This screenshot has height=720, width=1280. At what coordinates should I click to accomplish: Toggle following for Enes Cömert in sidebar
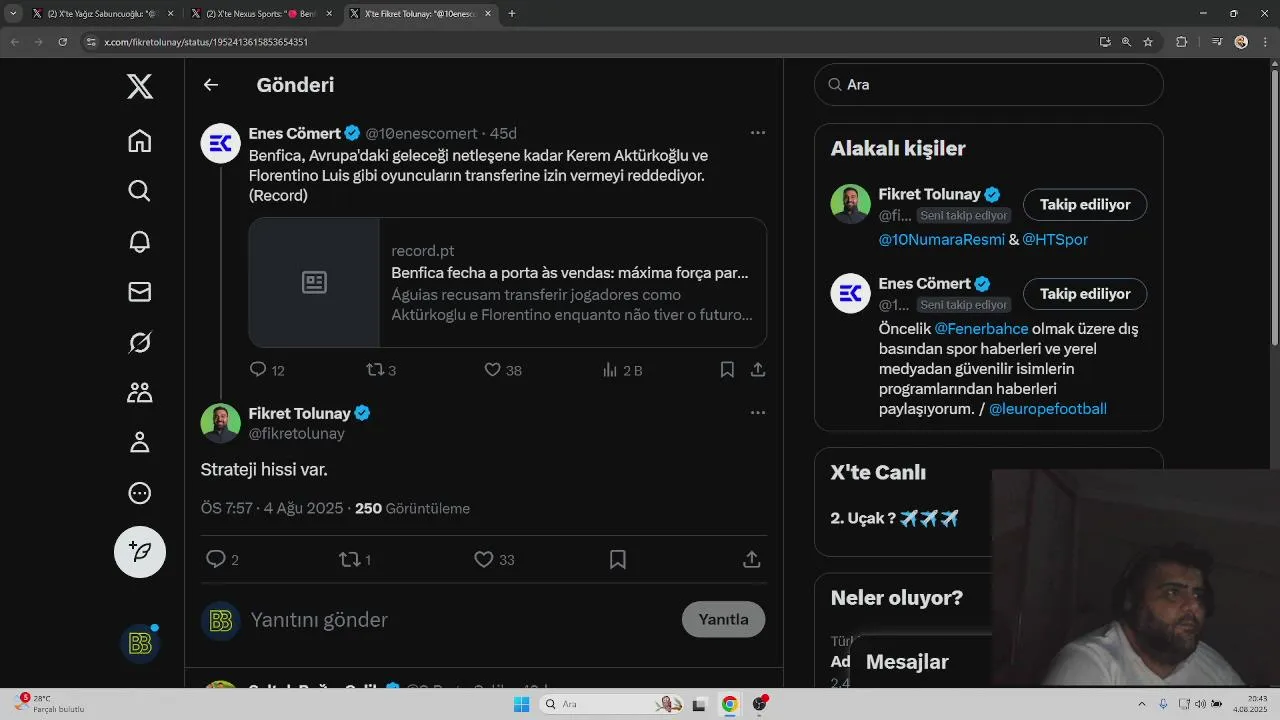[1085, 294]
